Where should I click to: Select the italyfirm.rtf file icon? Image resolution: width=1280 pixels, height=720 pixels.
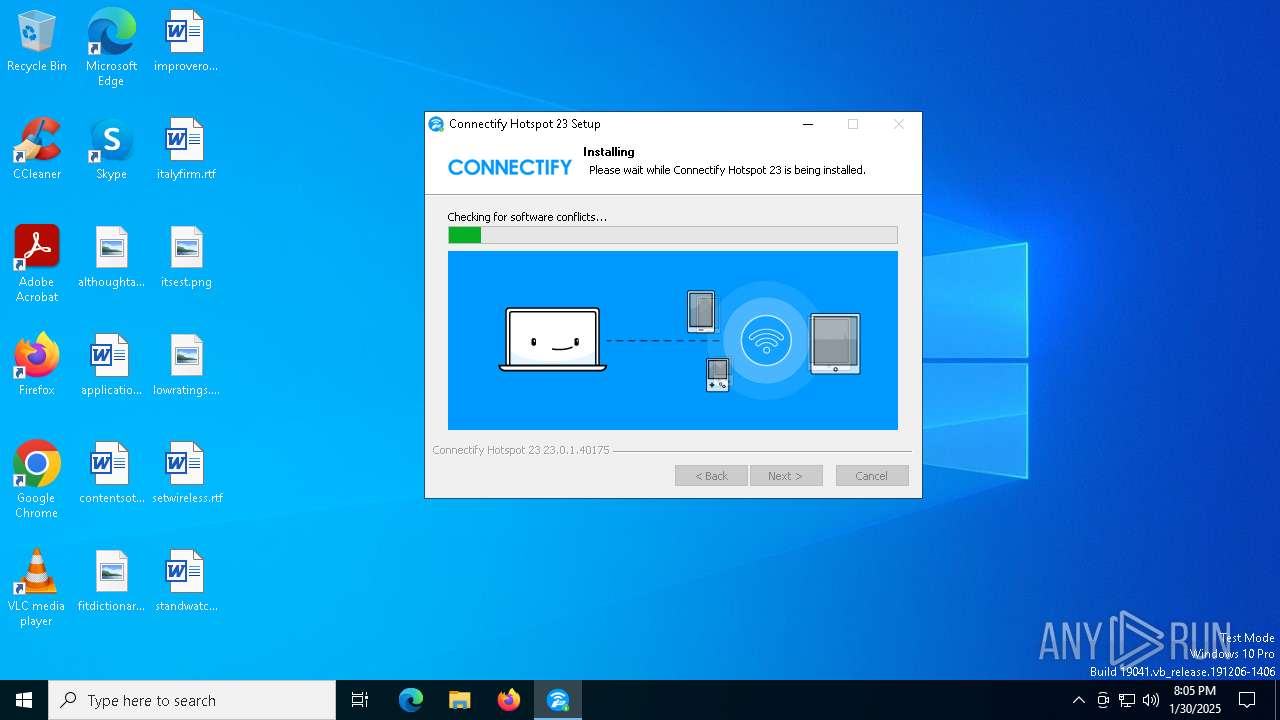tap(186, 150)
